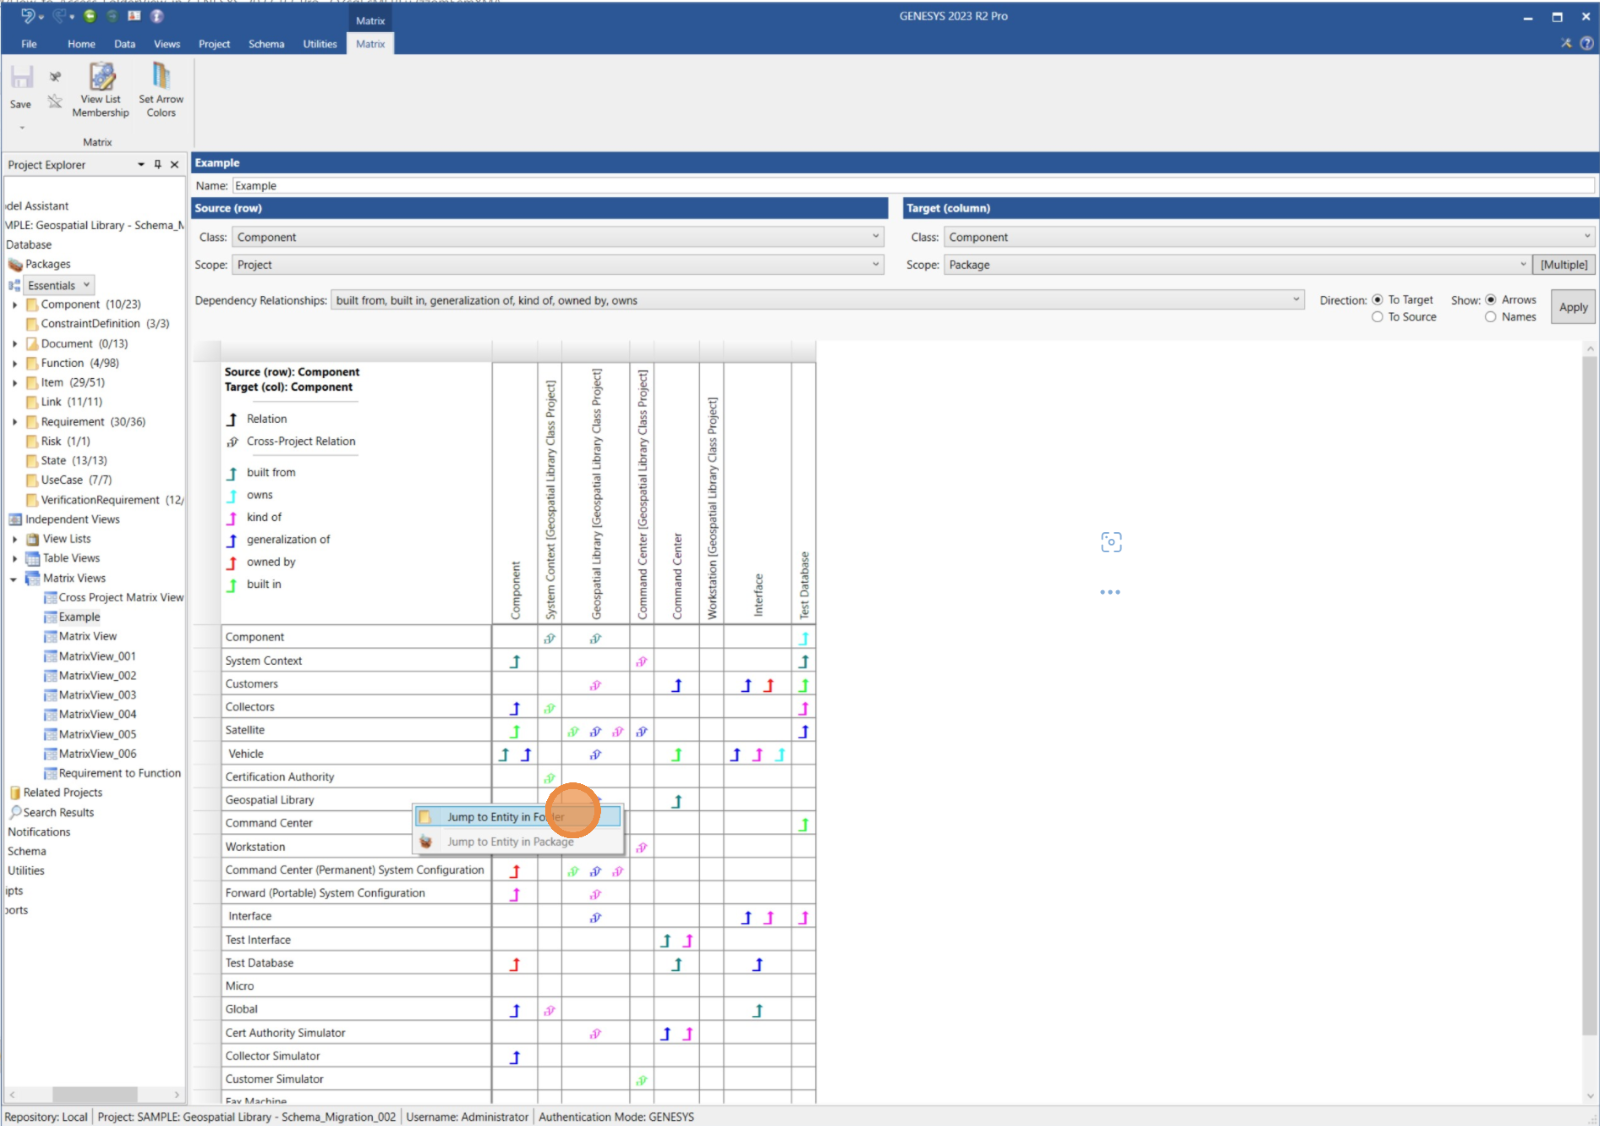The image size is (1600, 1126).
Task: Select the To Target direction option
Action: point(1378,300)
